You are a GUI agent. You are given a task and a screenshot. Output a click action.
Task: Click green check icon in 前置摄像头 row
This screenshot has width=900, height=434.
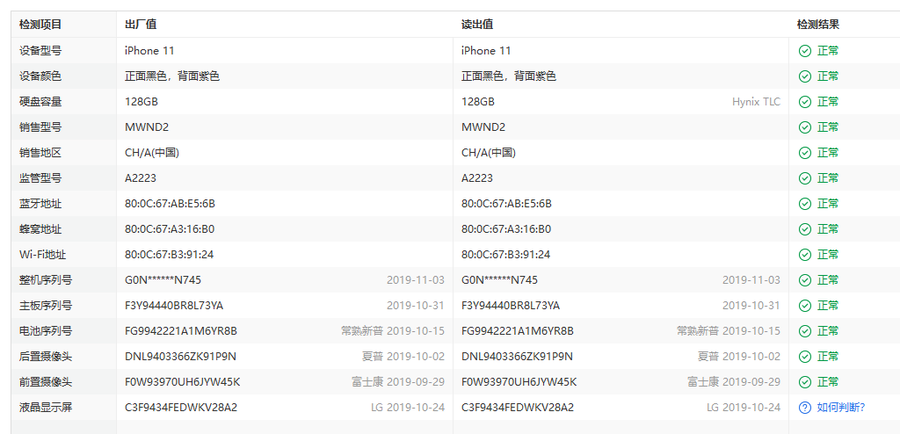[805, 382]
